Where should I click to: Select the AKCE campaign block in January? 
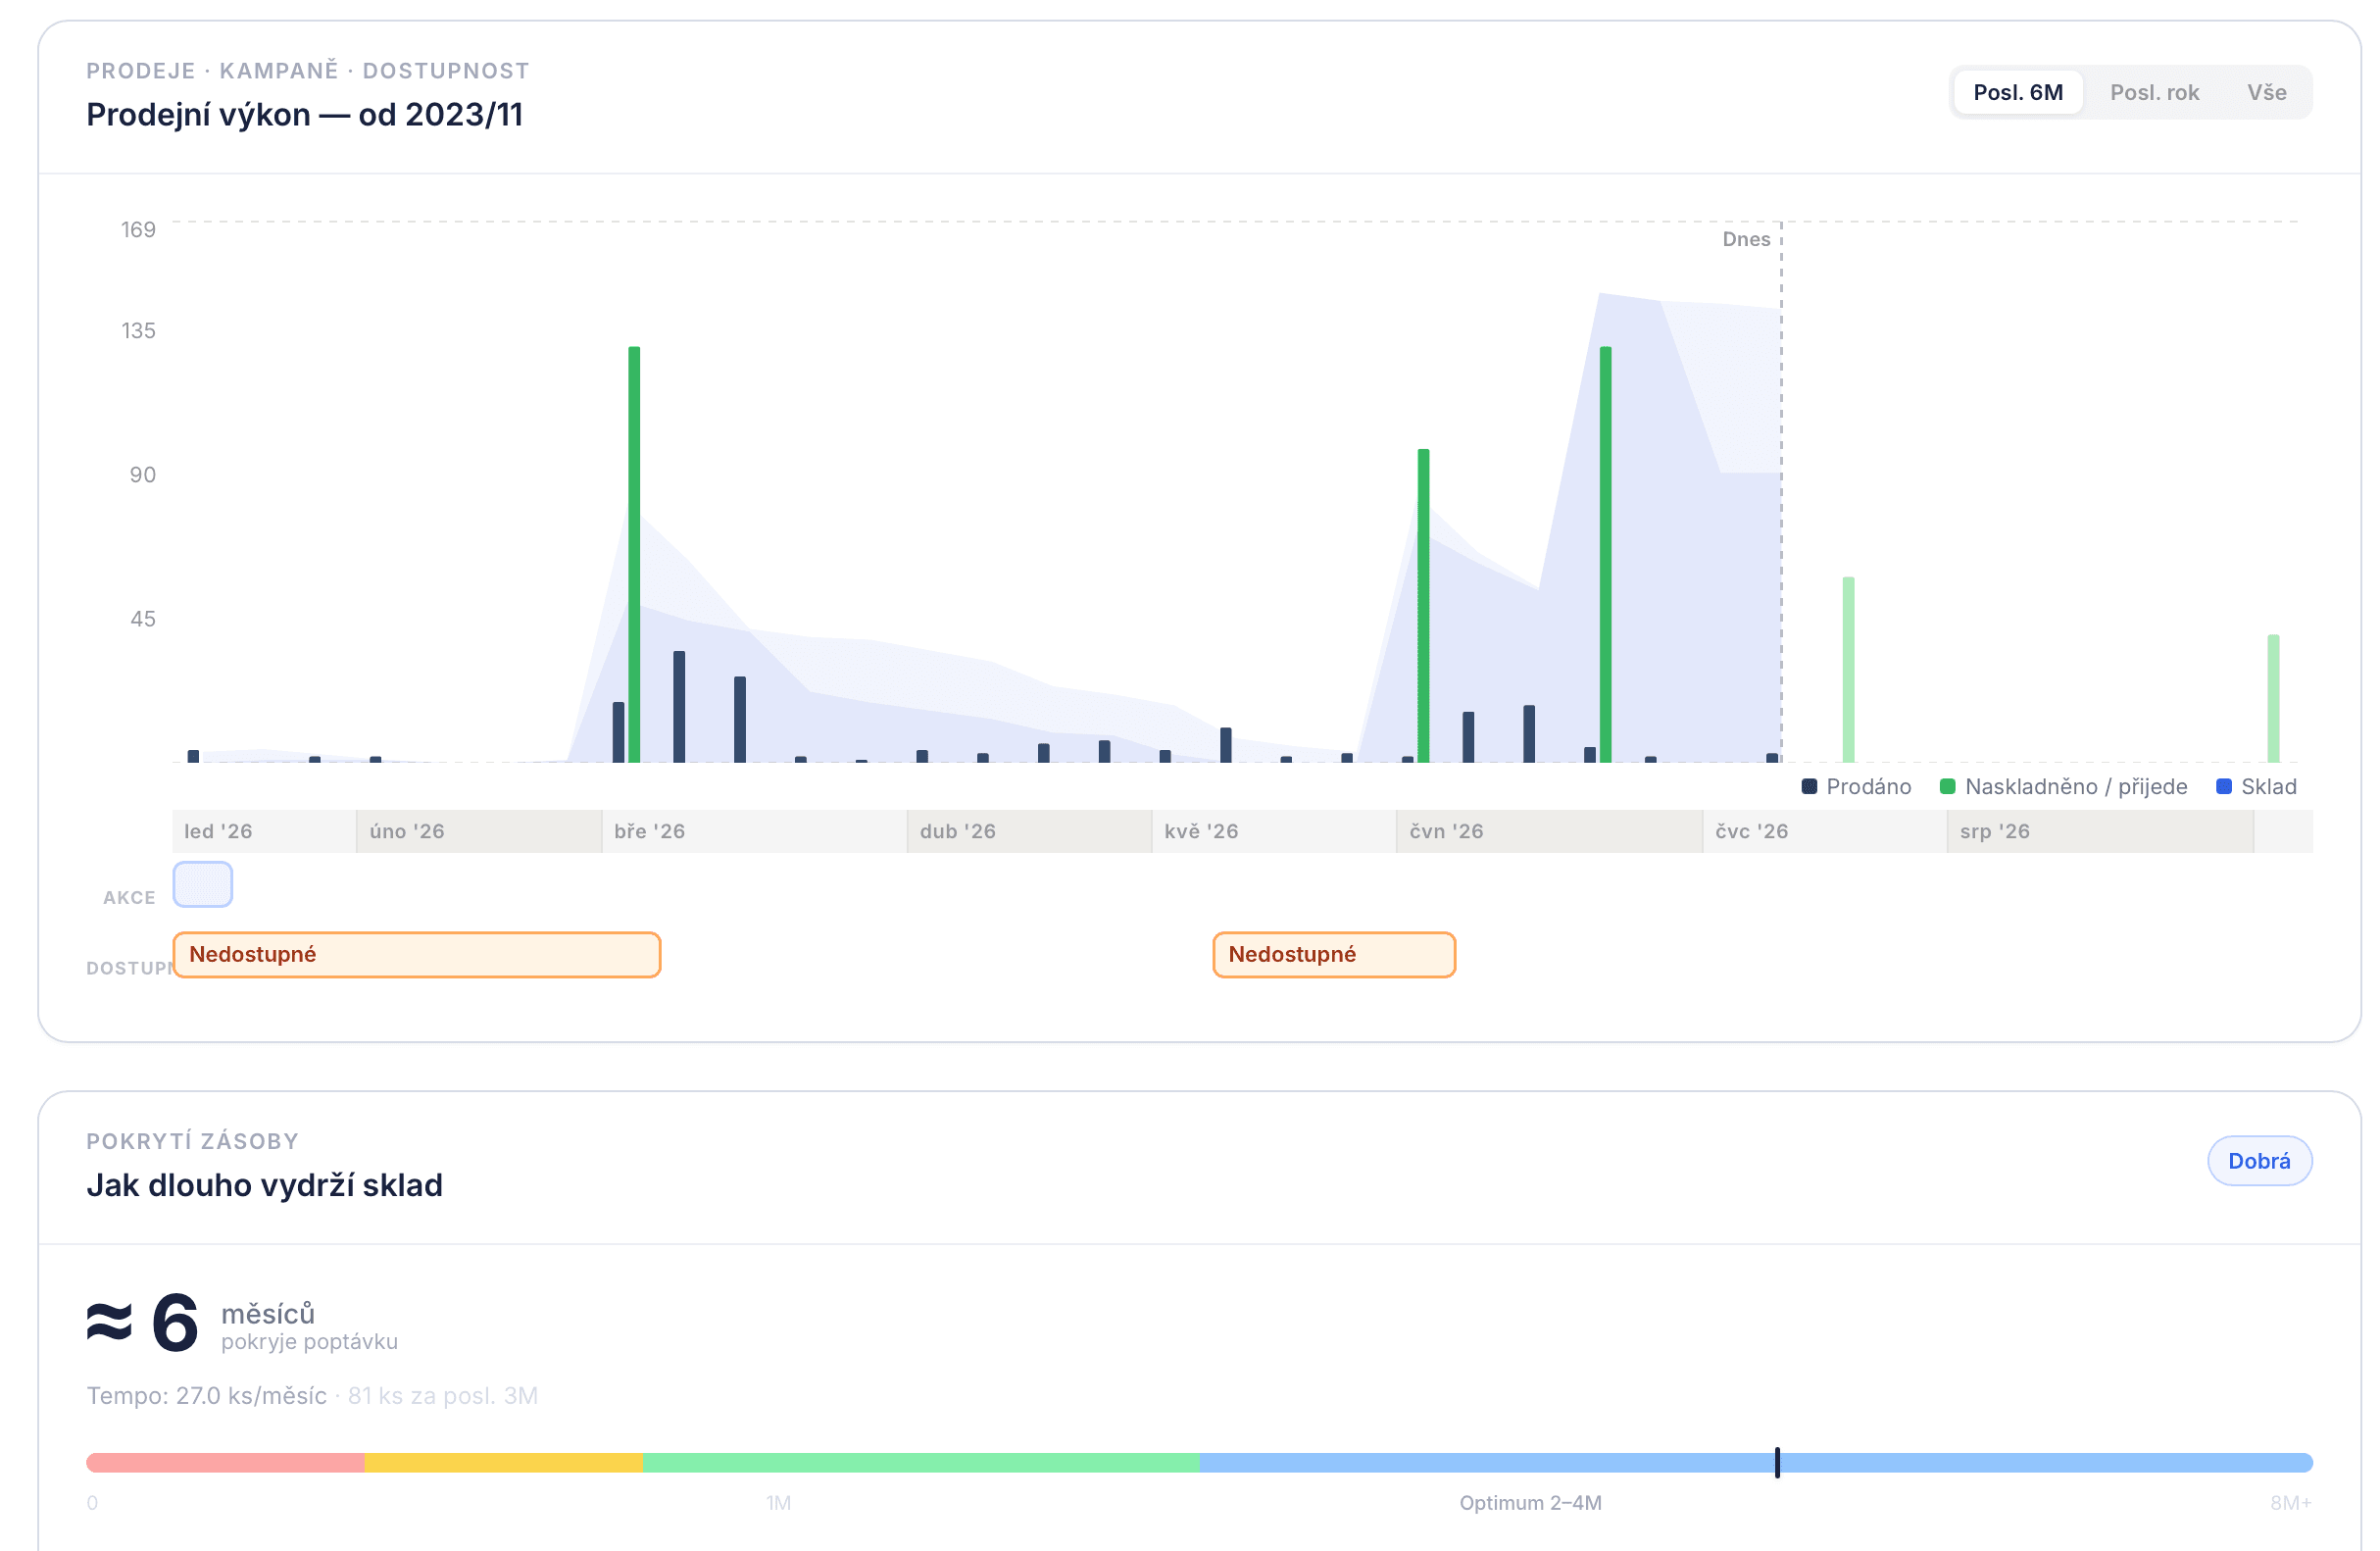(203, 884)
